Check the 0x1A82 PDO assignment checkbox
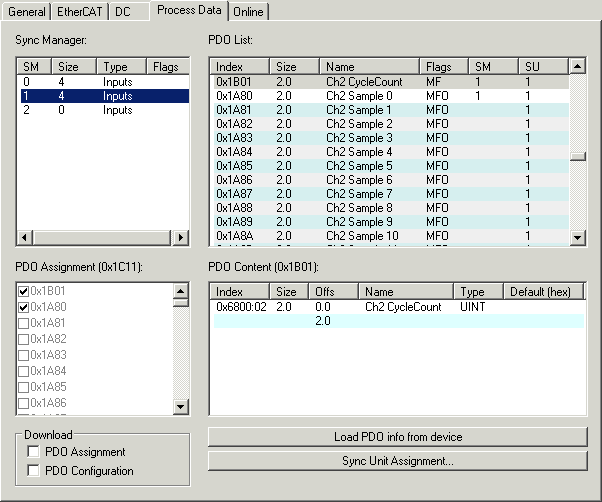The image size is (602, 502). pos(23,339)
